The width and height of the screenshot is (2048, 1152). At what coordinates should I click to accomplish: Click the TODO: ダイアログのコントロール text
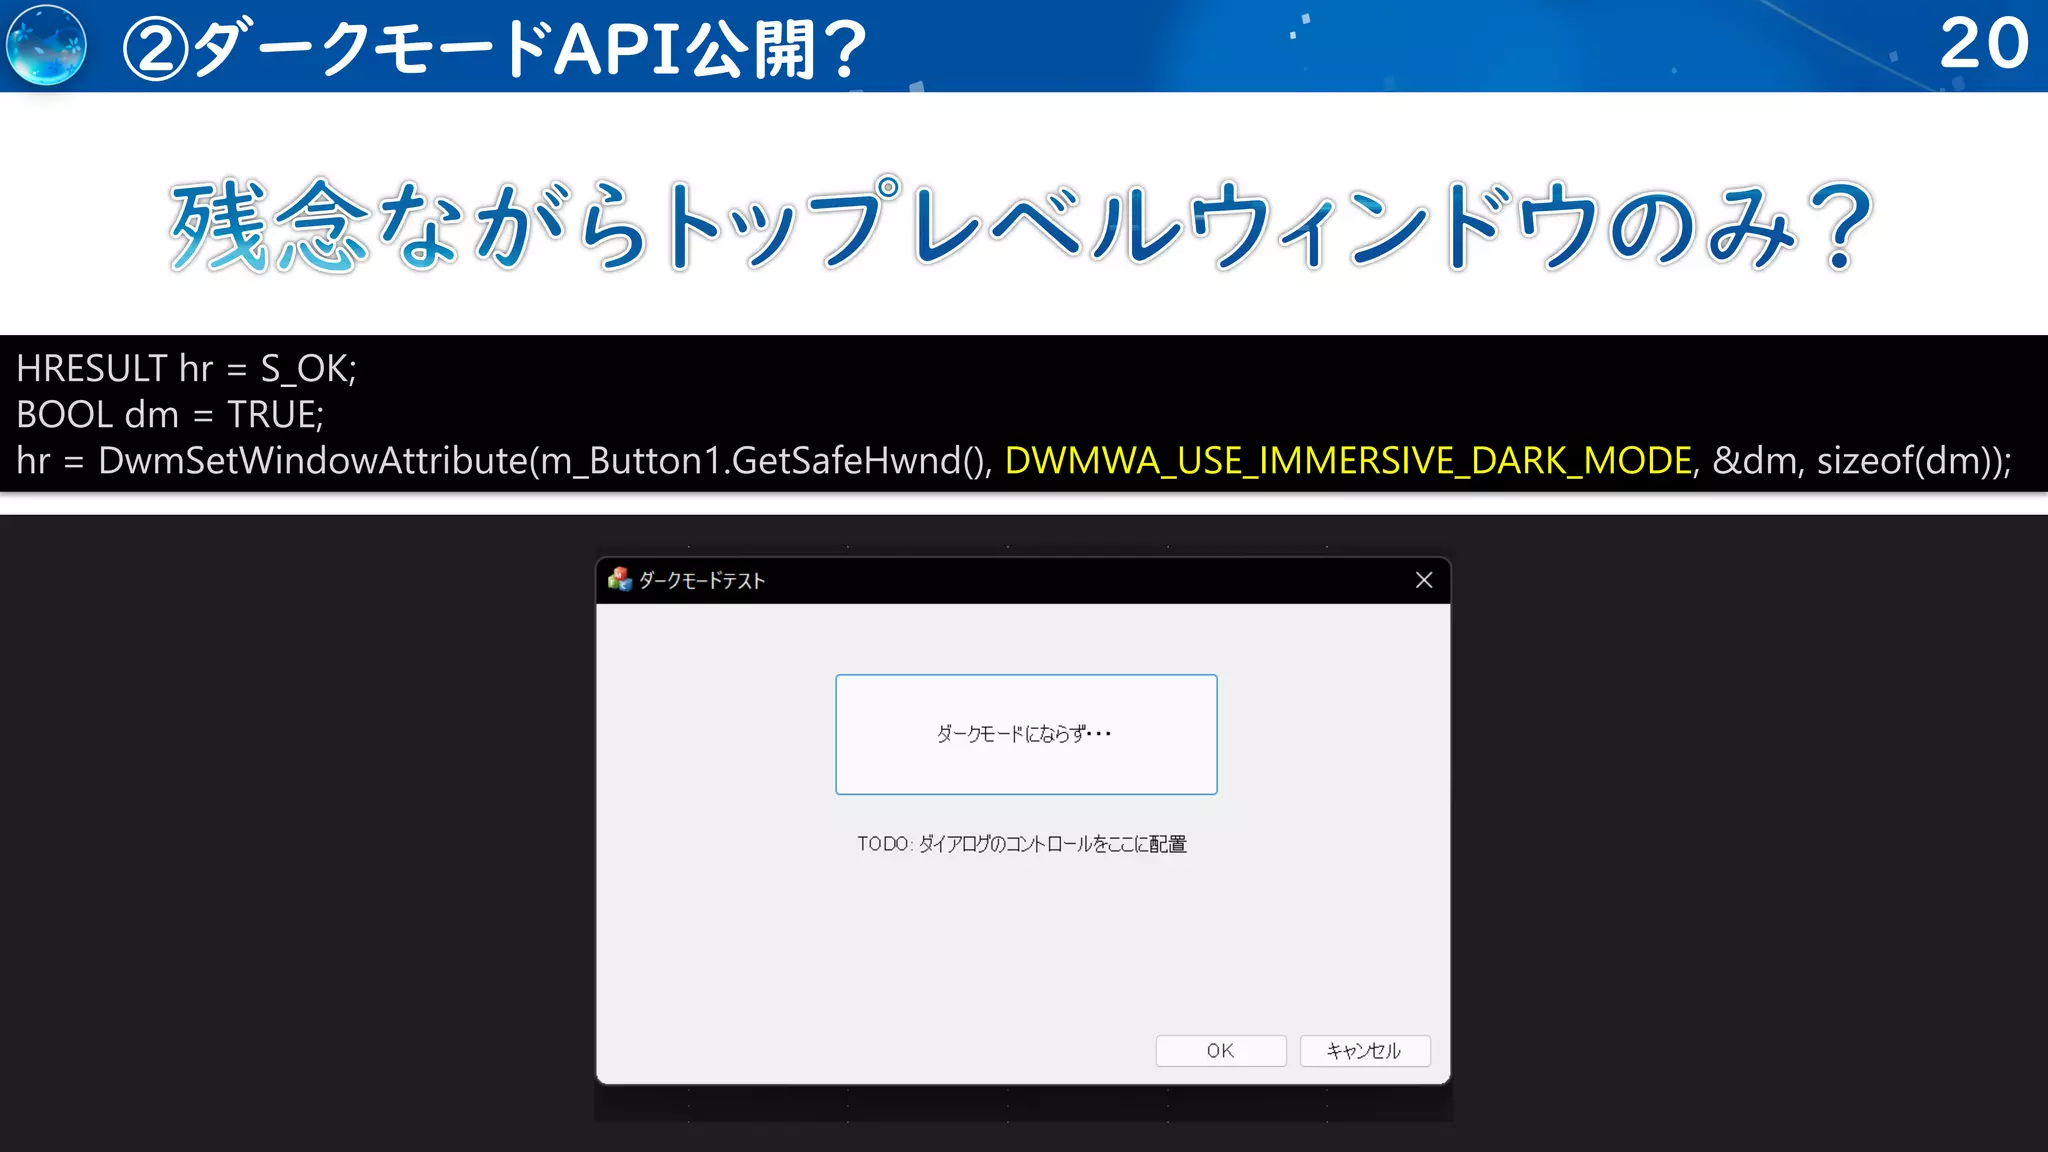(x=1021, y=844)
